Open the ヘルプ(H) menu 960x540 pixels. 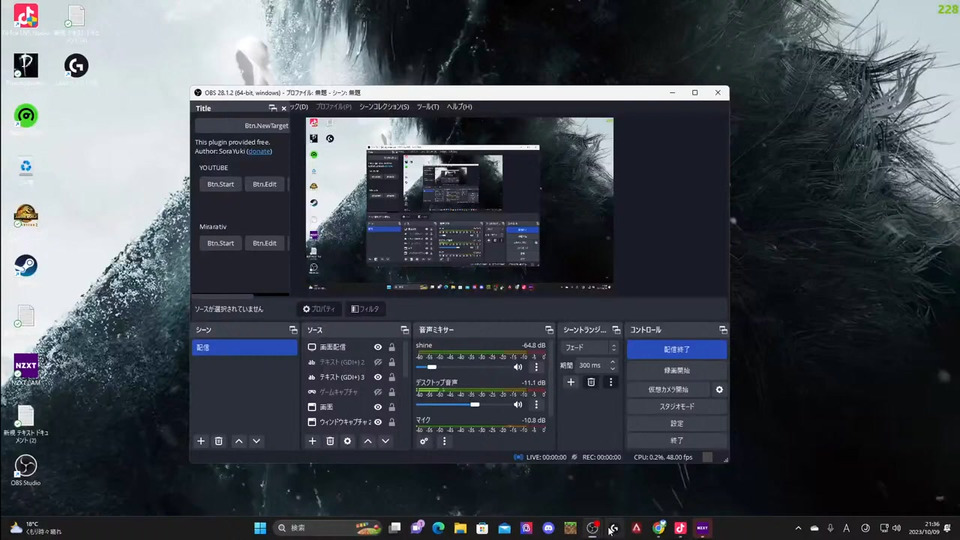[459, 106]
